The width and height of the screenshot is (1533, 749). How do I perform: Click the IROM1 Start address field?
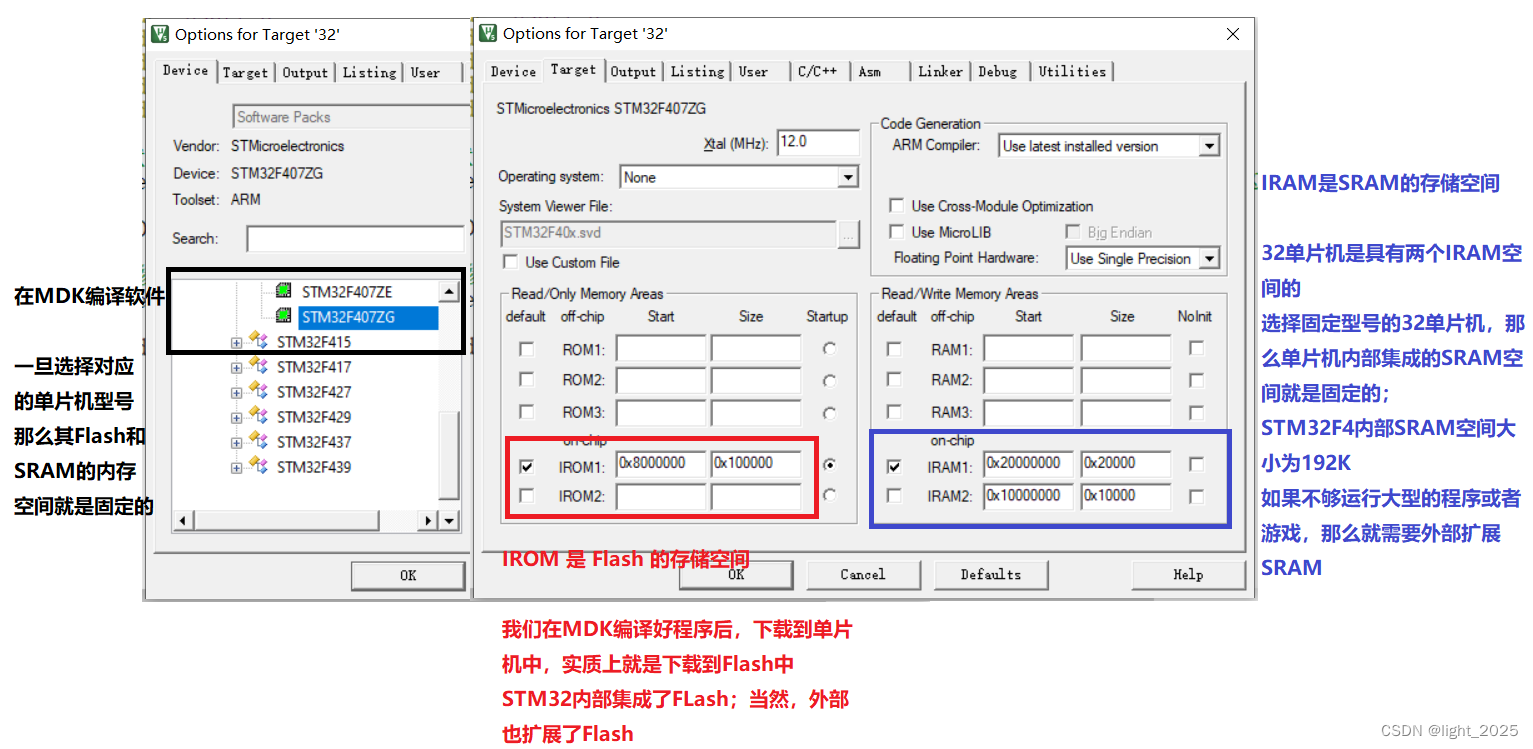[661, 465]
